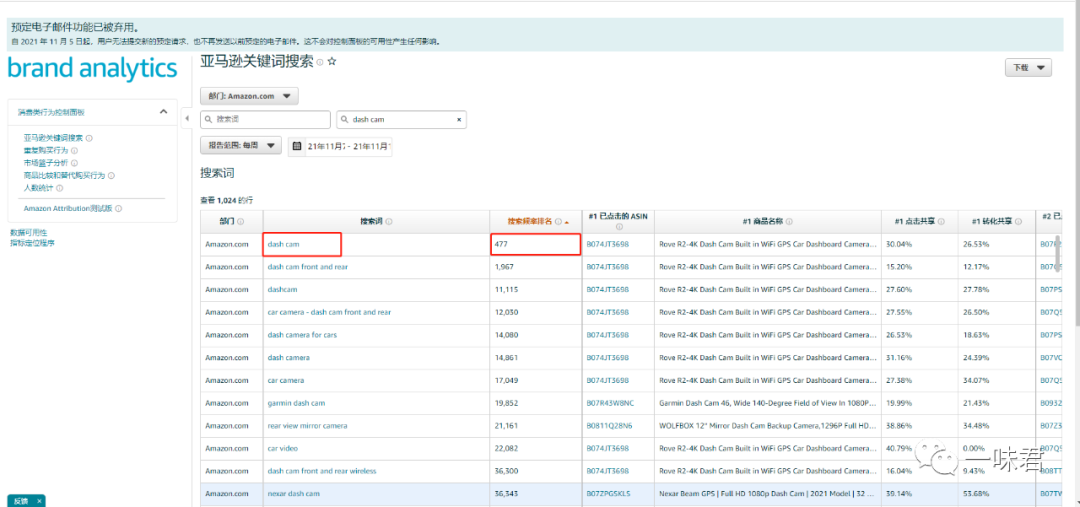Dismiss the 反馈 feedback tab with its x
Screen dimensions: 1080x507
(x=39, y=501)
